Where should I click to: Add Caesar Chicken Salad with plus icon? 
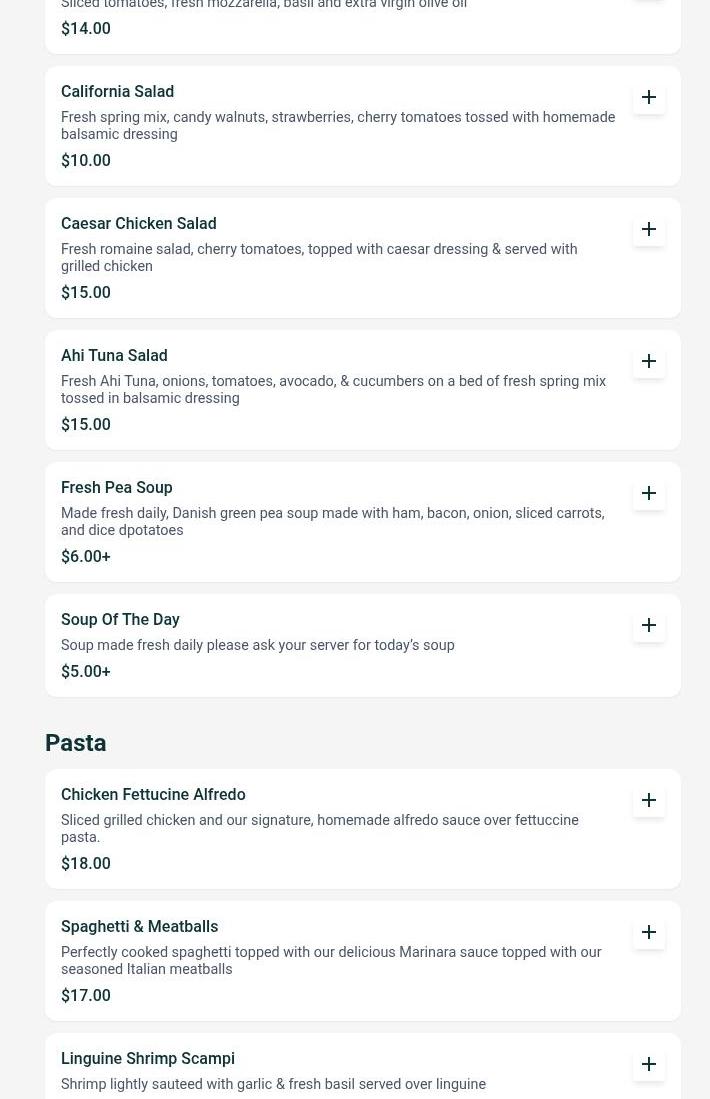(649, 229)
